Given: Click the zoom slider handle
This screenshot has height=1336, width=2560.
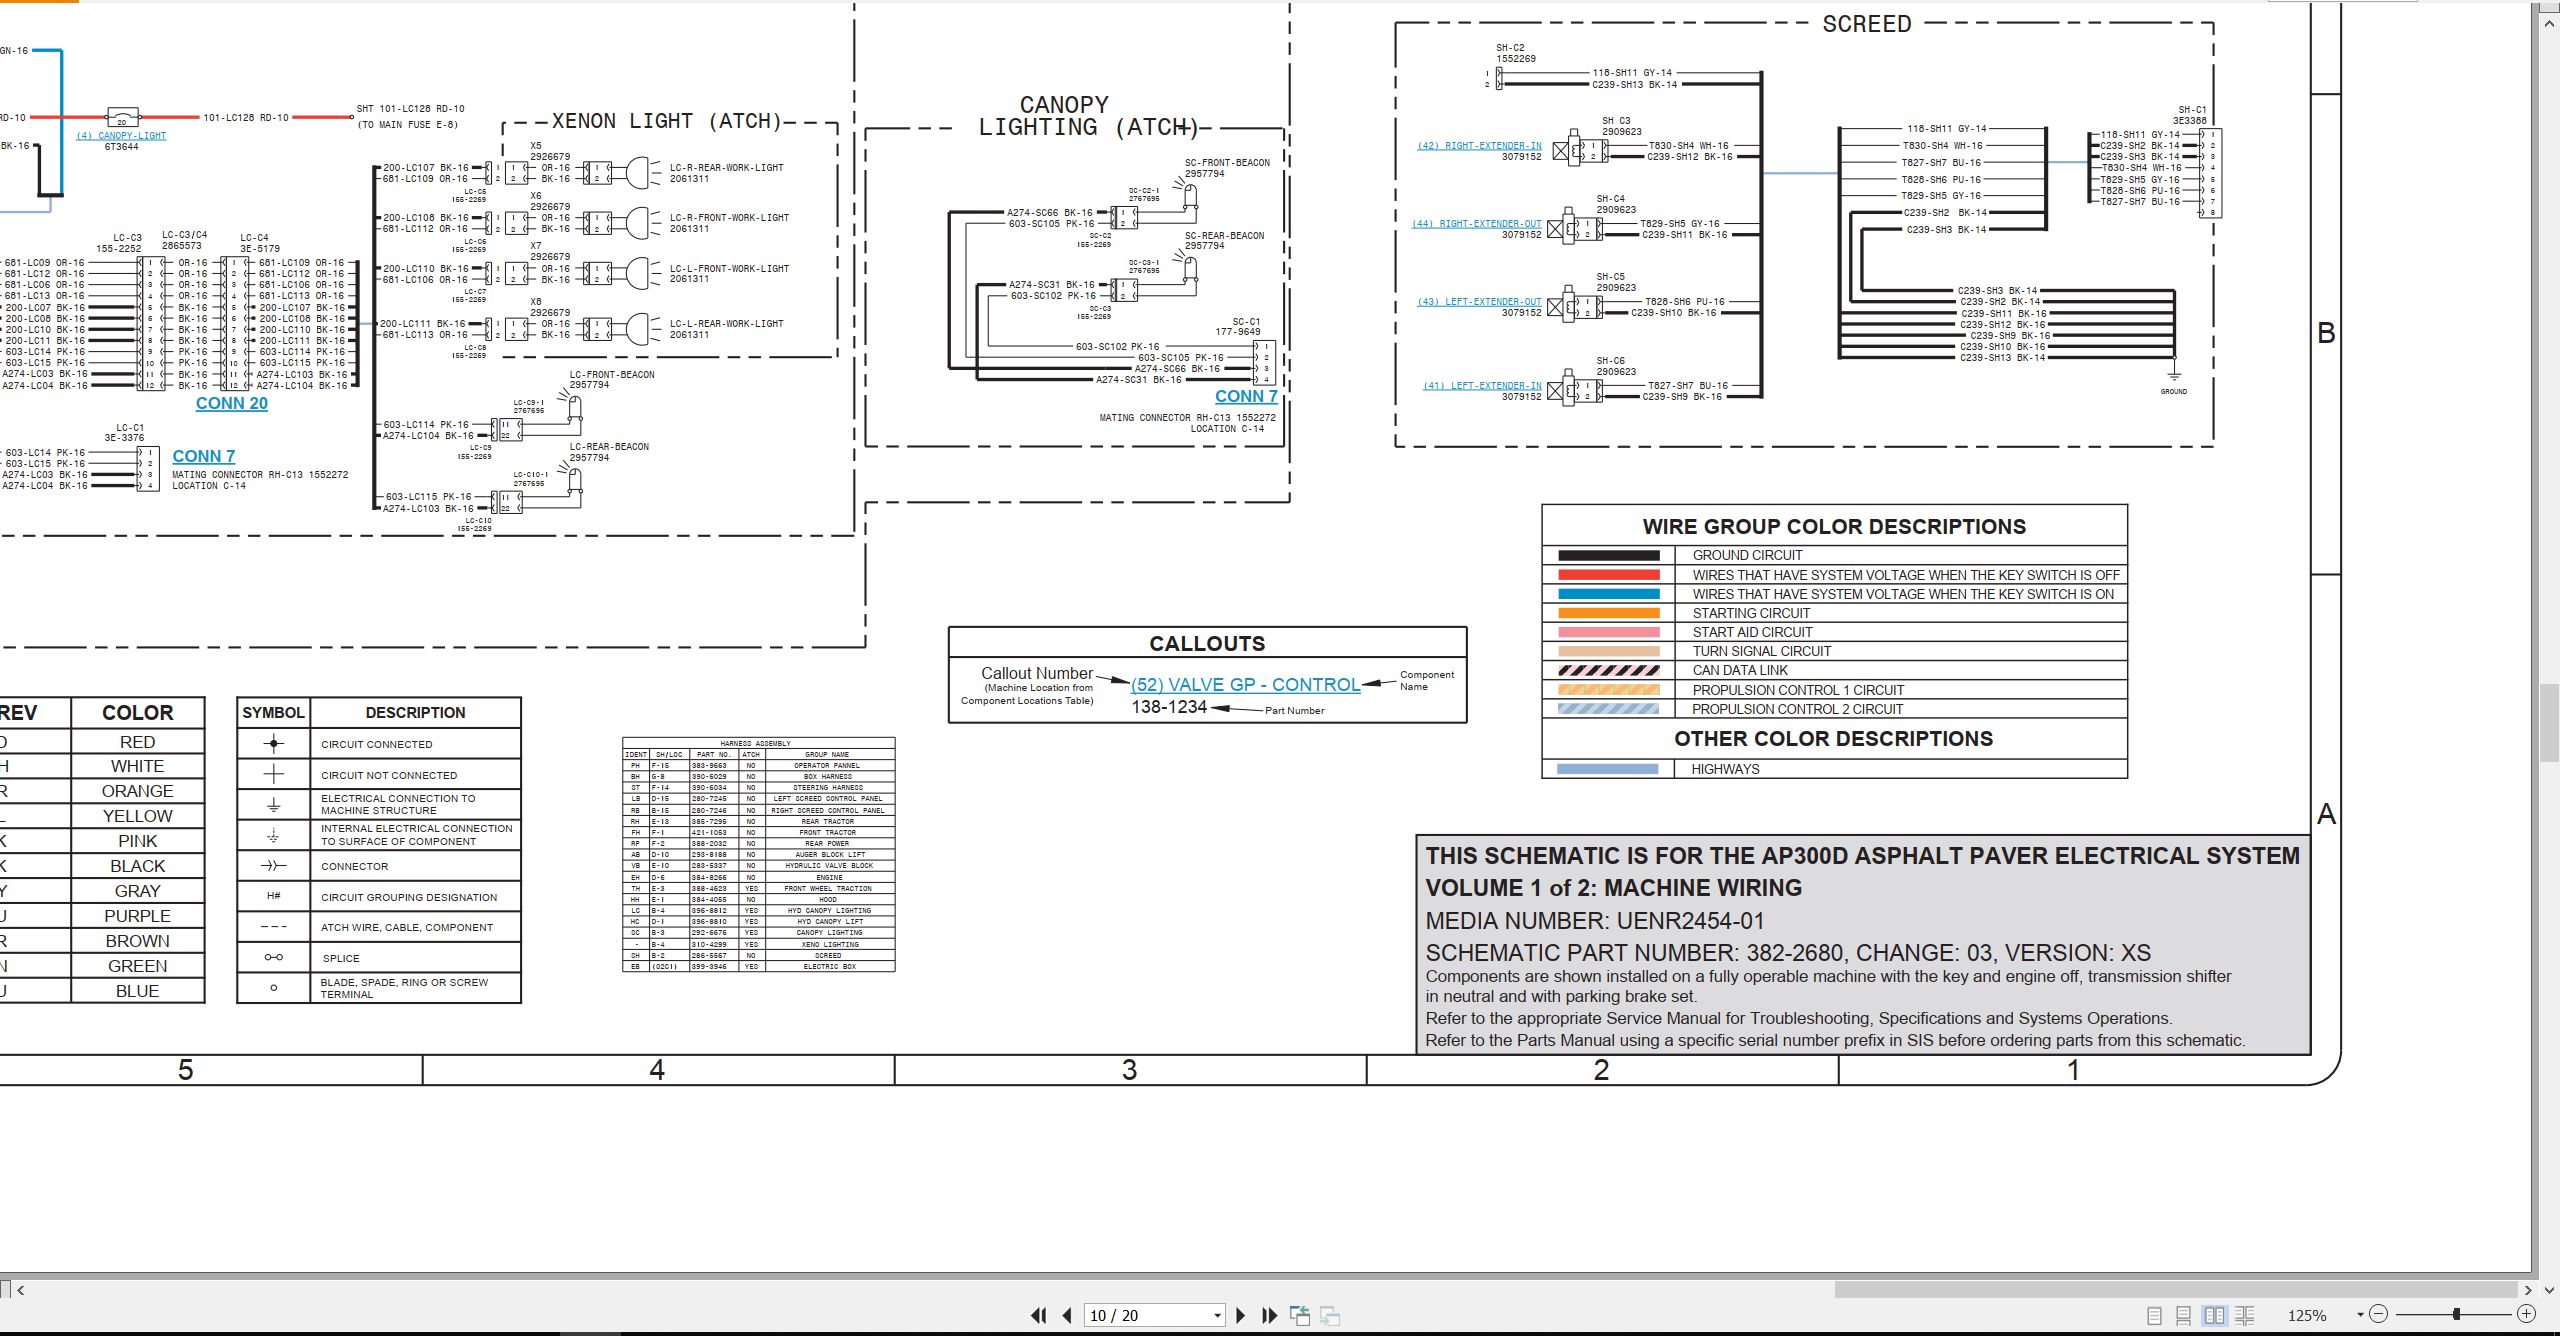Looking at the screenshot, I should tap(2456, 1314).
